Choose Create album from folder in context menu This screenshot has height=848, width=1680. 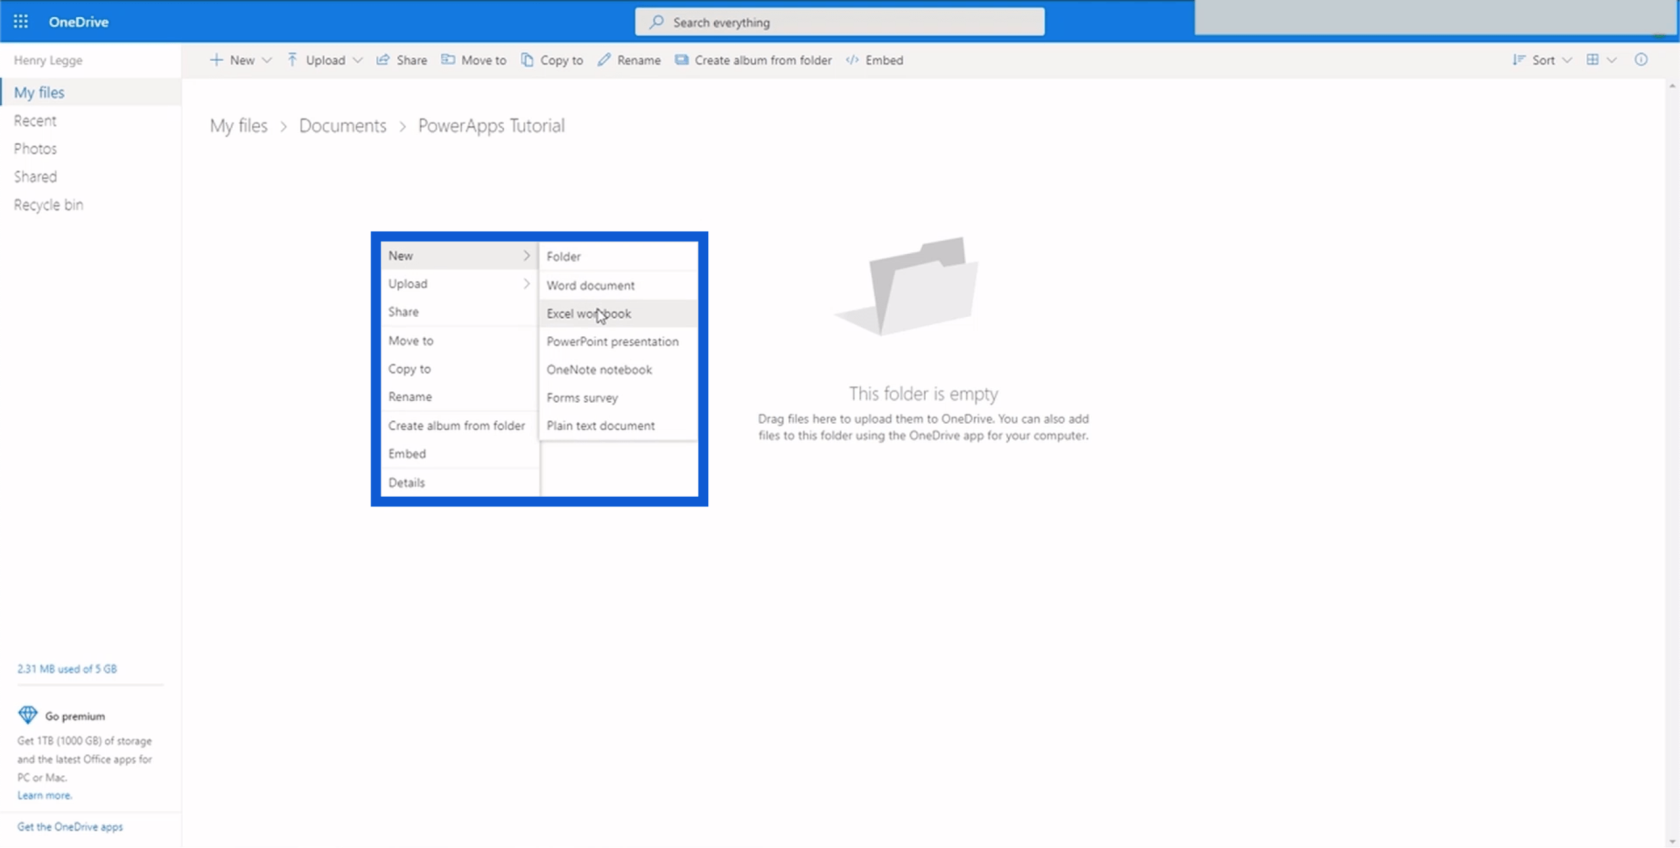[459, 425]
